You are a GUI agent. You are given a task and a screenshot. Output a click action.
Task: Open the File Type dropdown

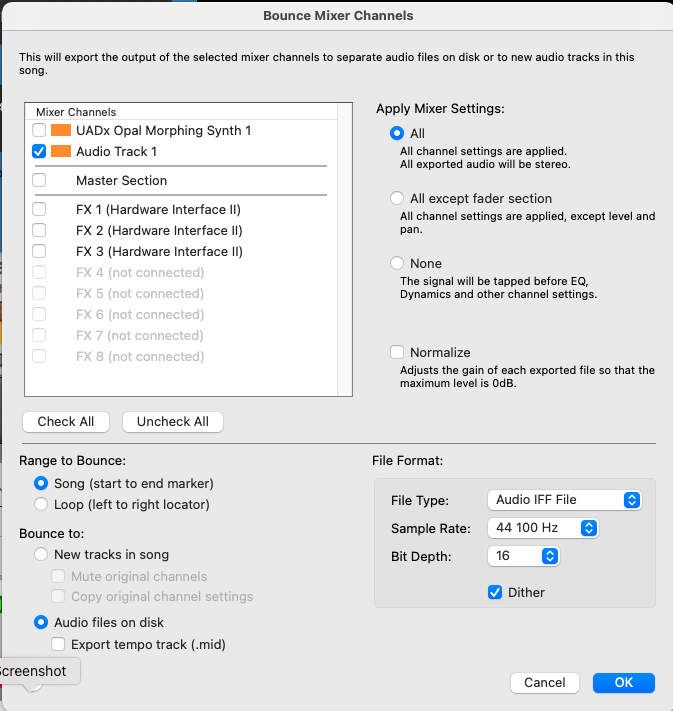coord(564,500)
